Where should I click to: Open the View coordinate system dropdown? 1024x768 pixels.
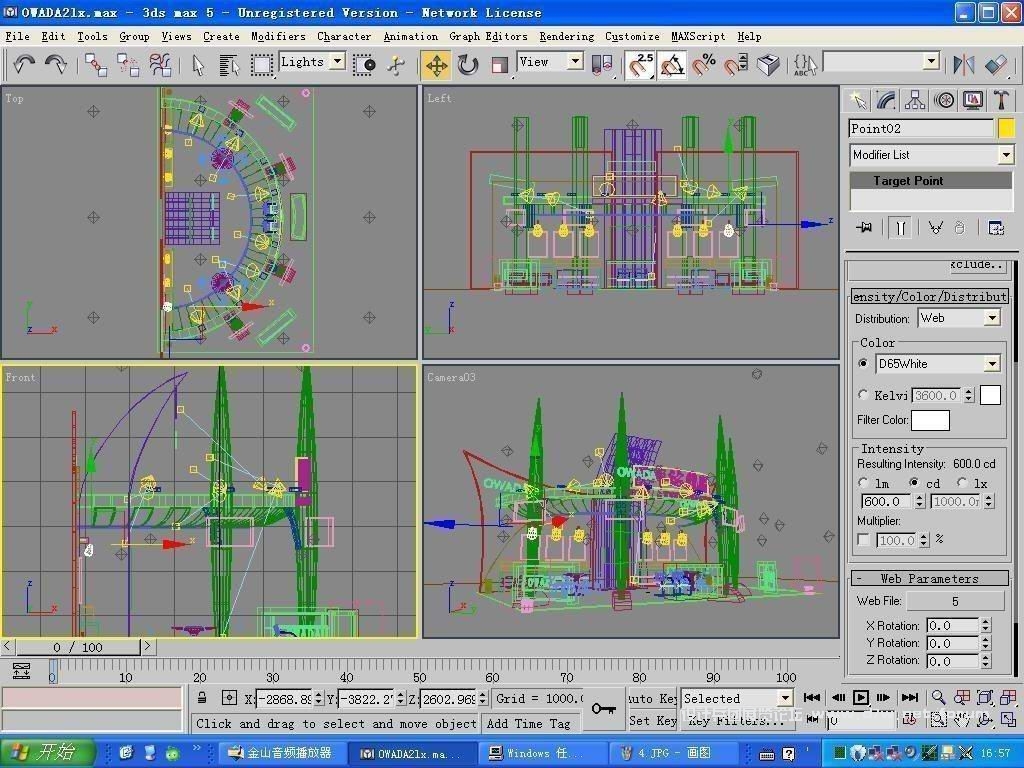pyautogui.click(x=575, y=61)
